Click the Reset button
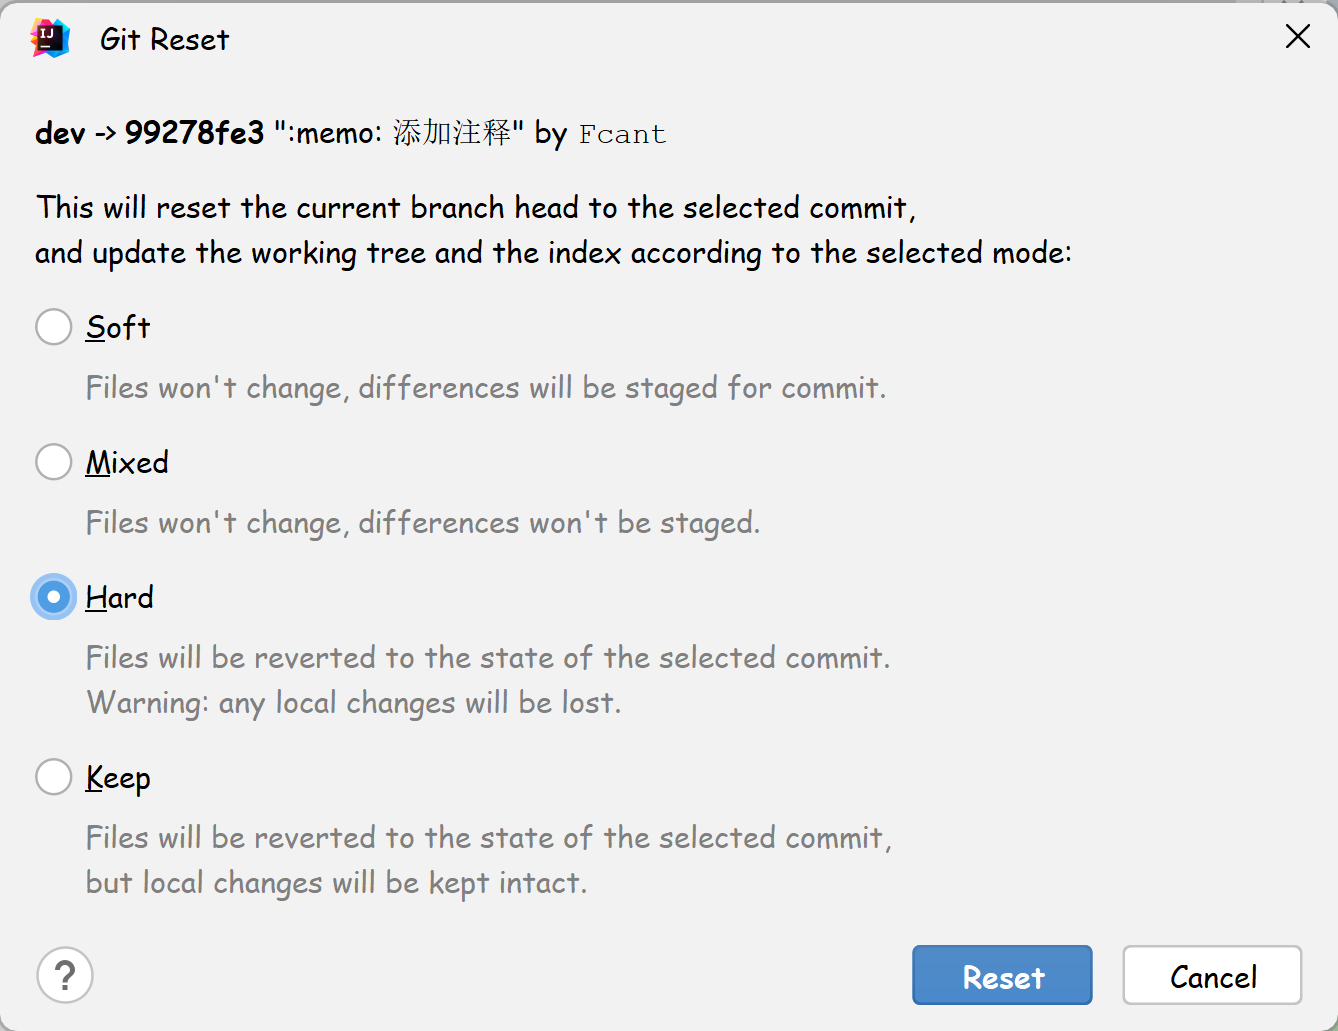This screenshot has height=1031, width=1338. pyautogui.click(x=1002, y=976)
